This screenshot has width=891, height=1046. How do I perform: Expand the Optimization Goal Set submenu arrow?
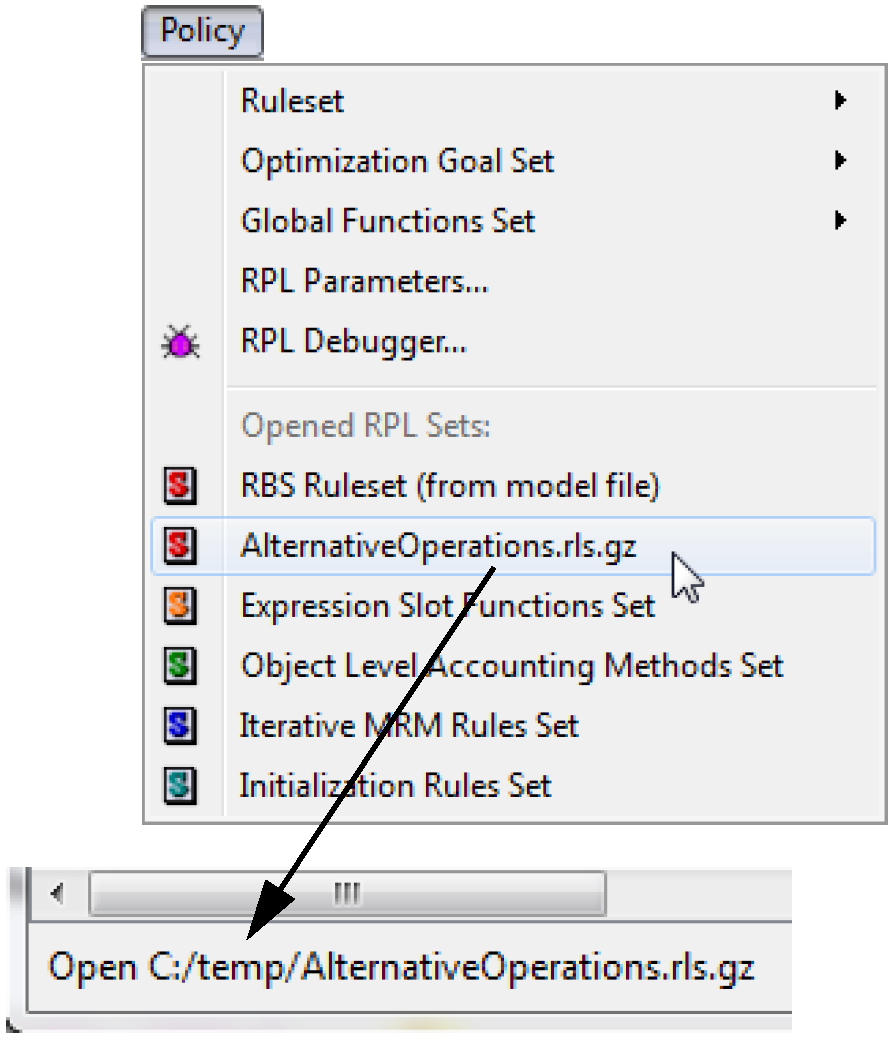point(841,160)
